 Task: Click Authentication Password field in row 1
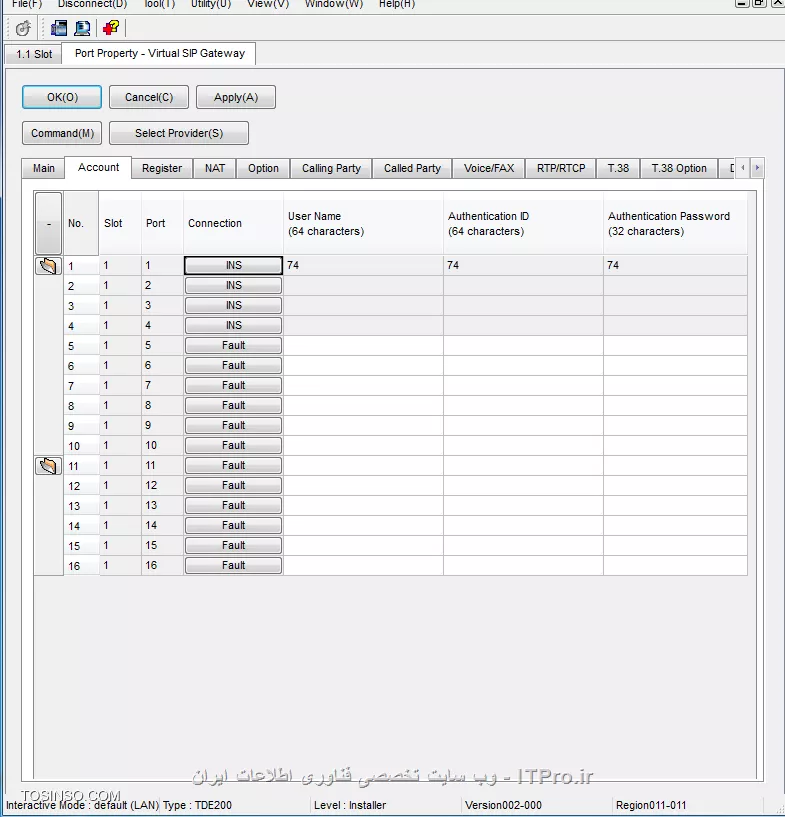pos(675,265)
